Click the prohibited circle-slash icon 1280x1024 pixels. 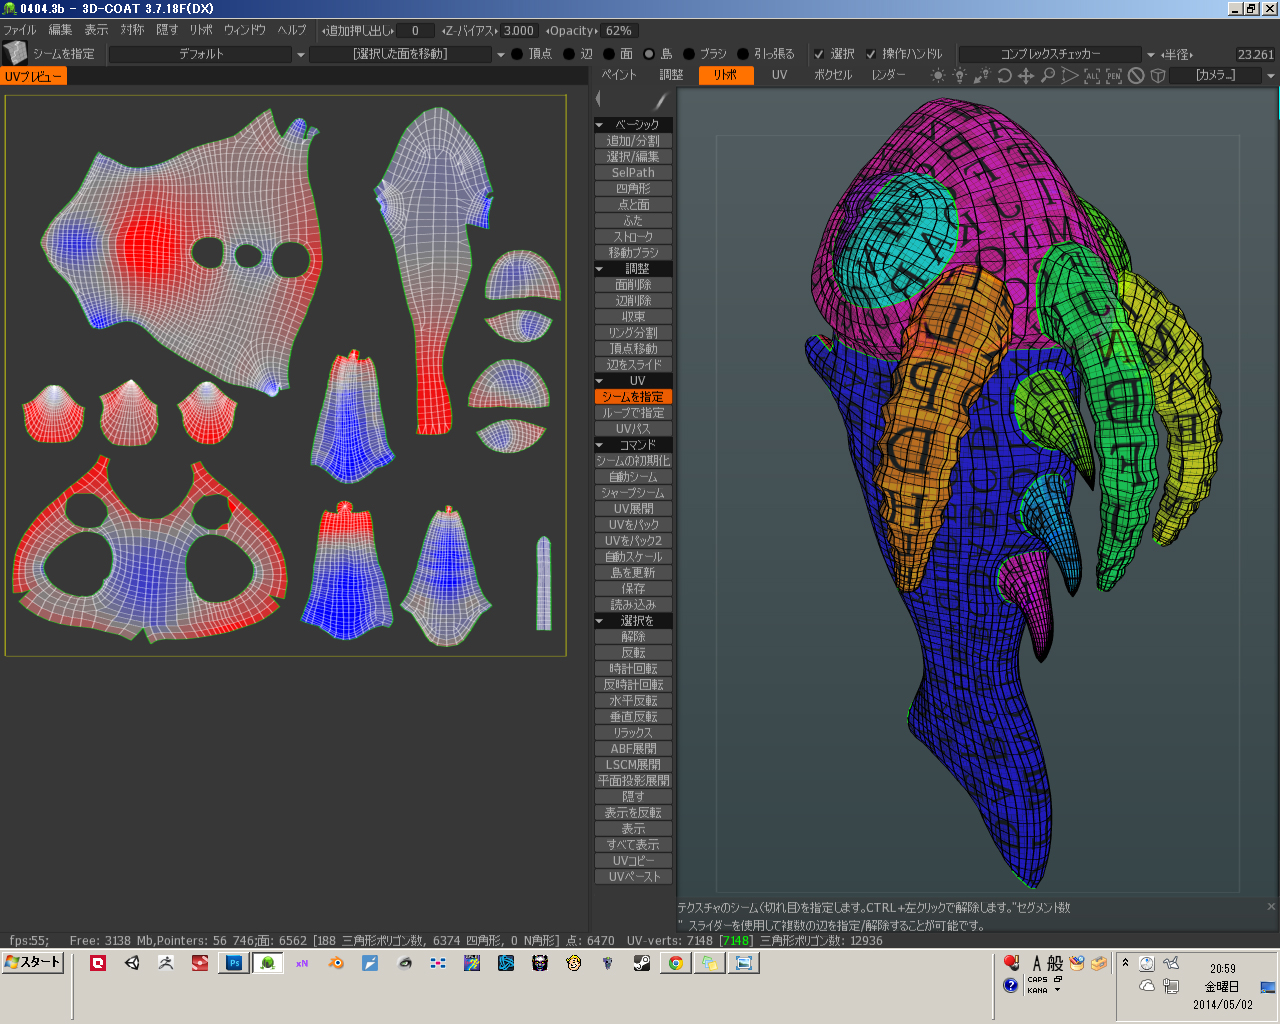[1136, 75]
